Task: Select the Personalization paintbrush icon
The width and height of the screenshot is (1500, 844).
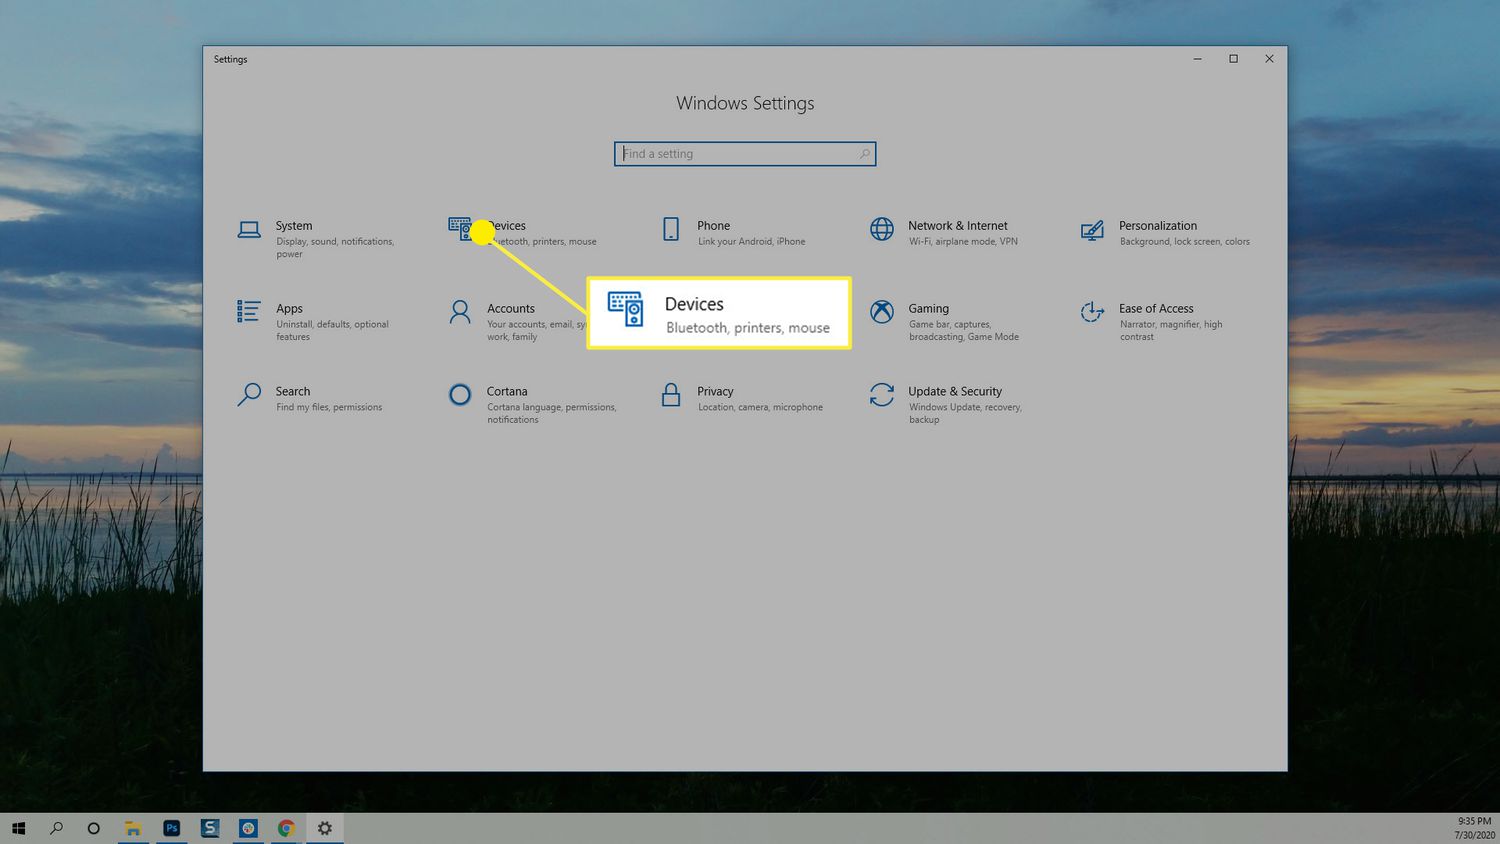Action: point(1092,231)
